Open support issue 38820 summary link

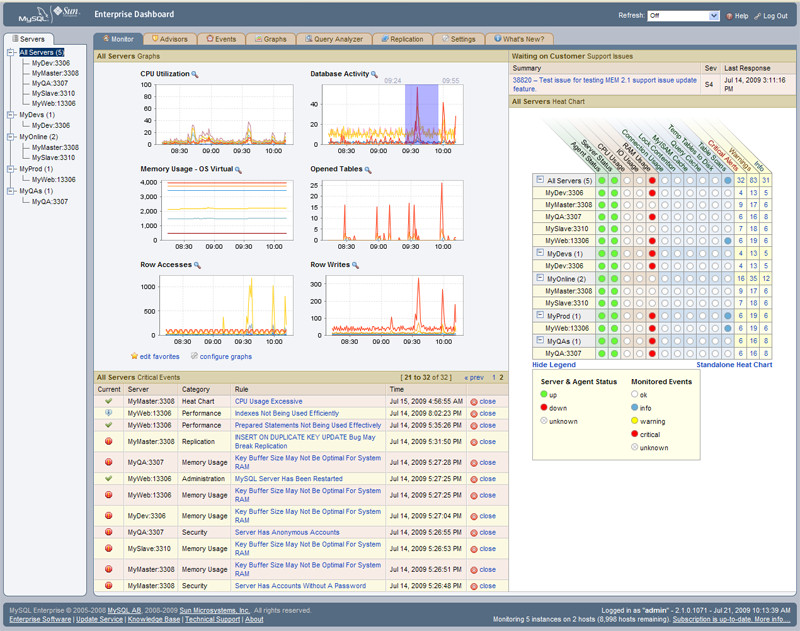tap(605, 84)
